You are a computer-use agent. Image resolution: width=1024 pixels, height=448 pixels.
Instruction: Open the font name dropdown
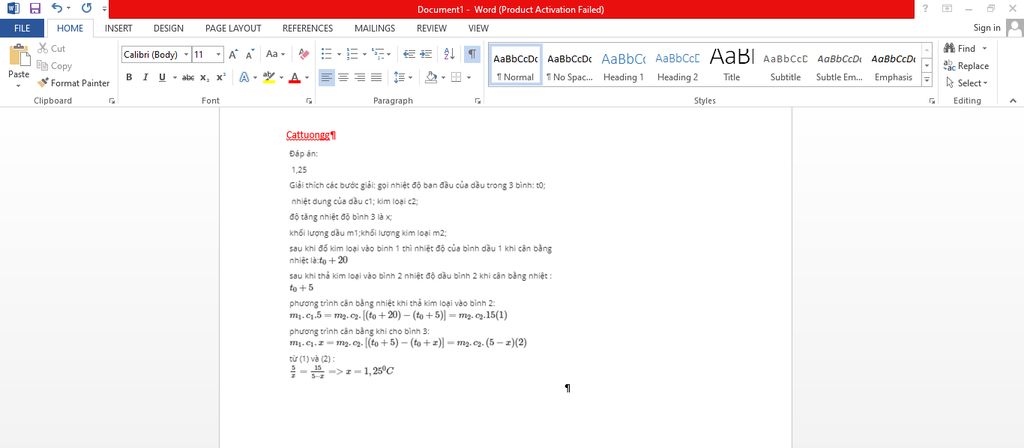coord(187,55)
